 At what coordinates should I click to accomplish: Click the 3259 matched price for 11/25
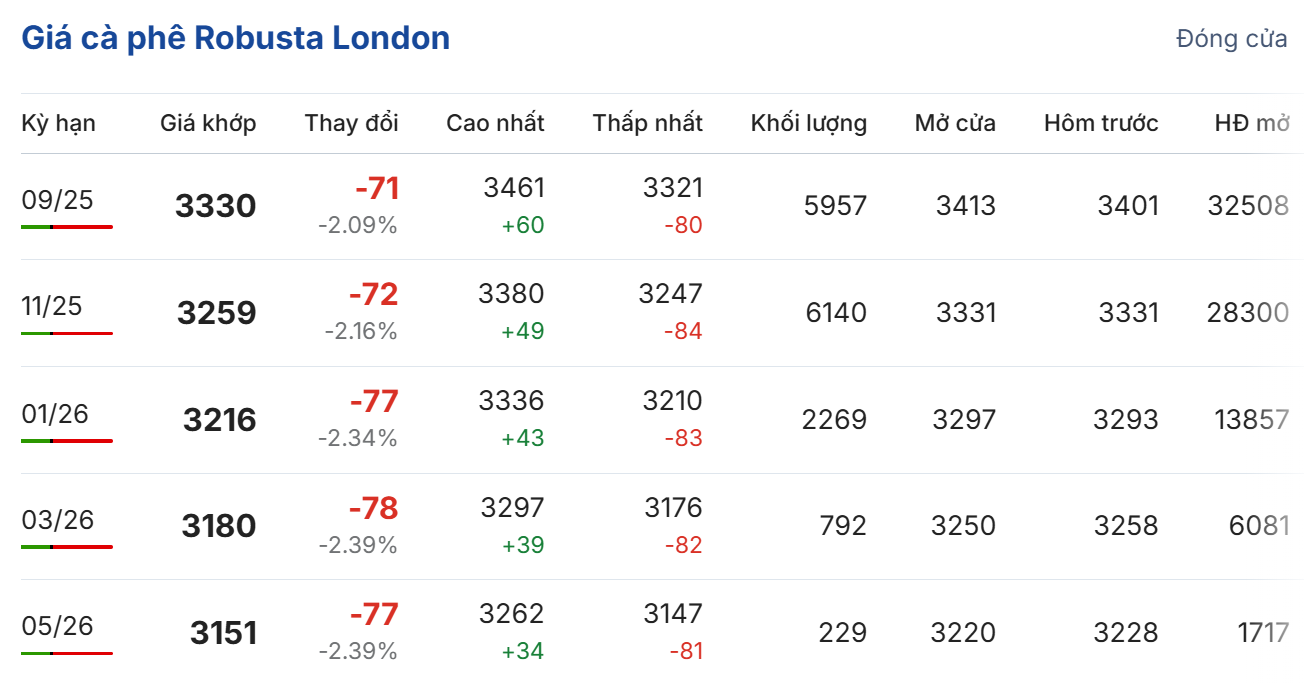pyautogui.click(x=216, y=313)
